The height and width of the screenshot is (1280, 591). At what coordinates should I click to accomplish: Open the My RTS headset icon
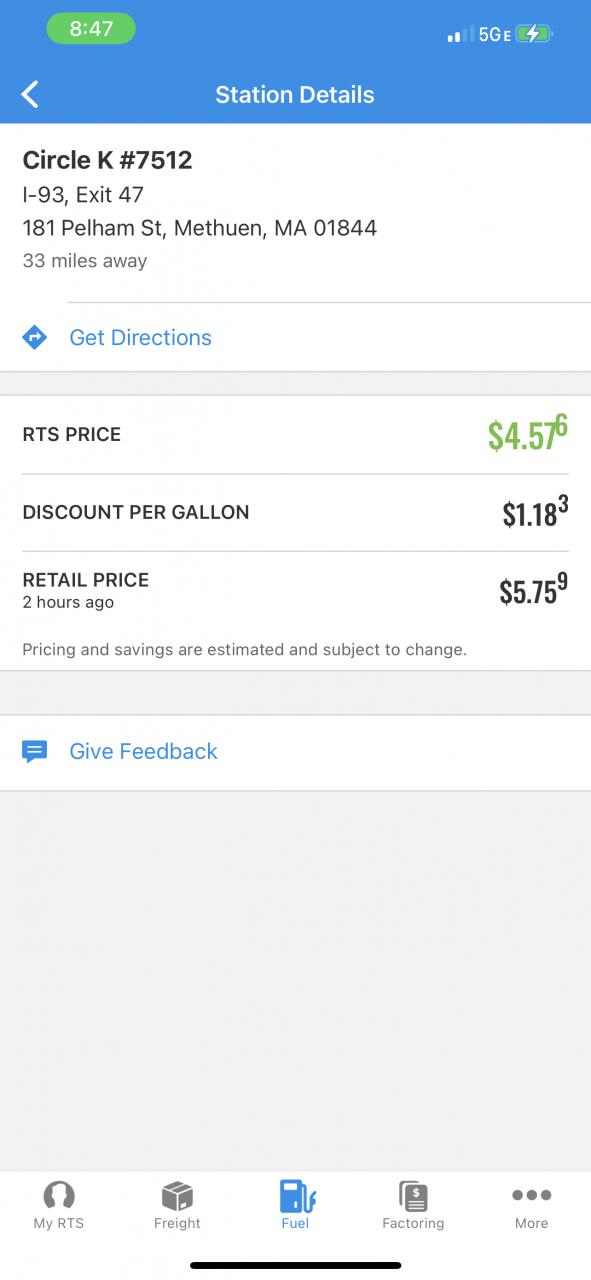coord(59,1195)
